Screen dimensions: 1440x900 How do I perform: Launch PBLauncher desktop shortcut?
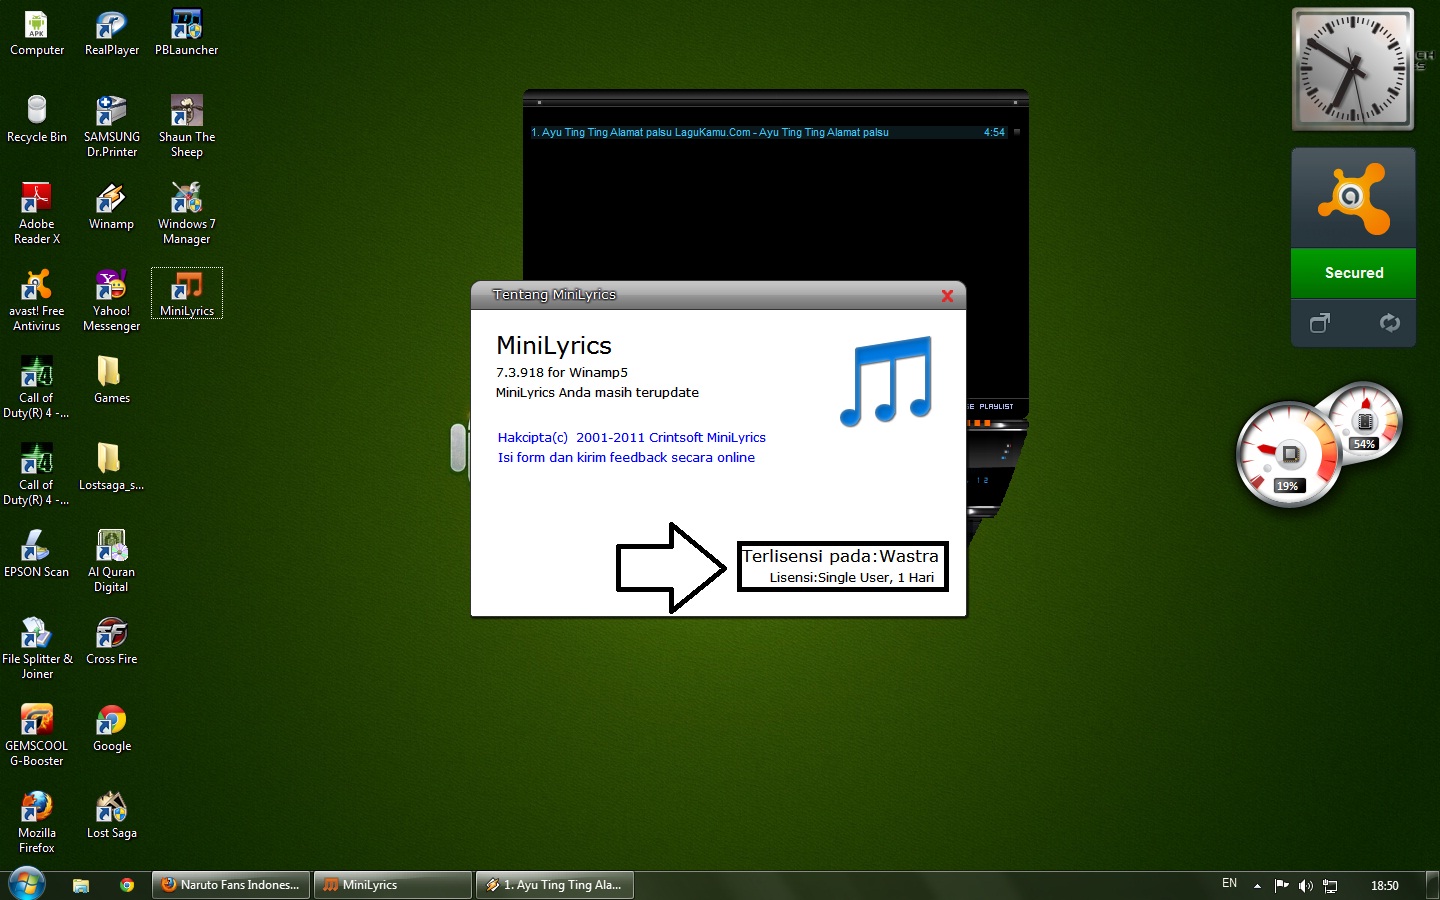pos(186,33)
